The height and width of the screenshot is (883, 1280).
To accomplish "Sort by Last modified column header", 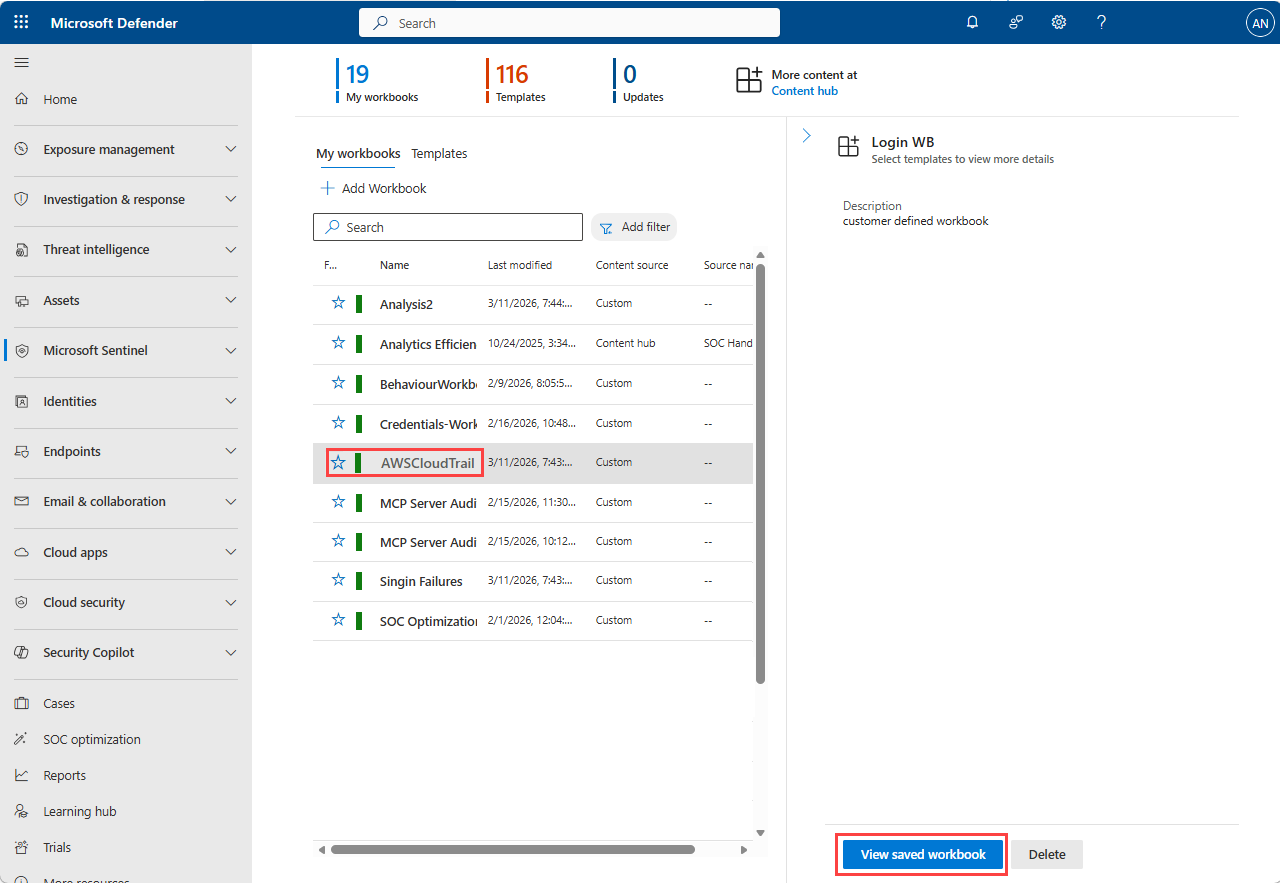I will [520, 265].
